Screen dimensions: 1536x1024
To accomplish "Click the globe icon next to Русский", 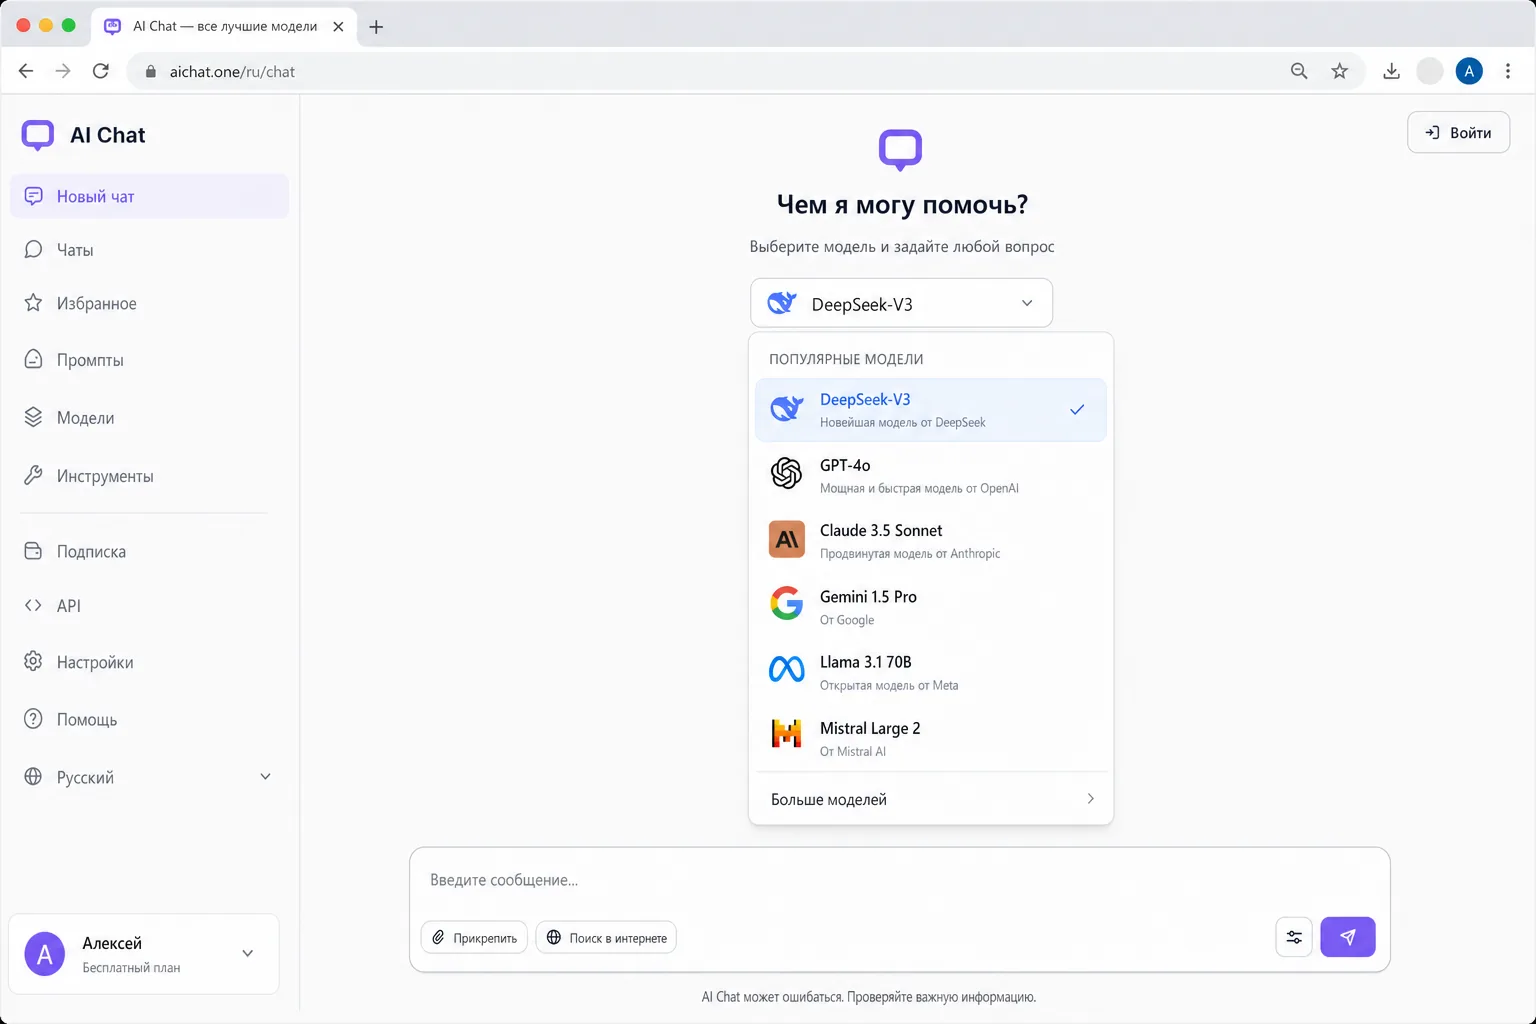I will (x=33, y=777).
